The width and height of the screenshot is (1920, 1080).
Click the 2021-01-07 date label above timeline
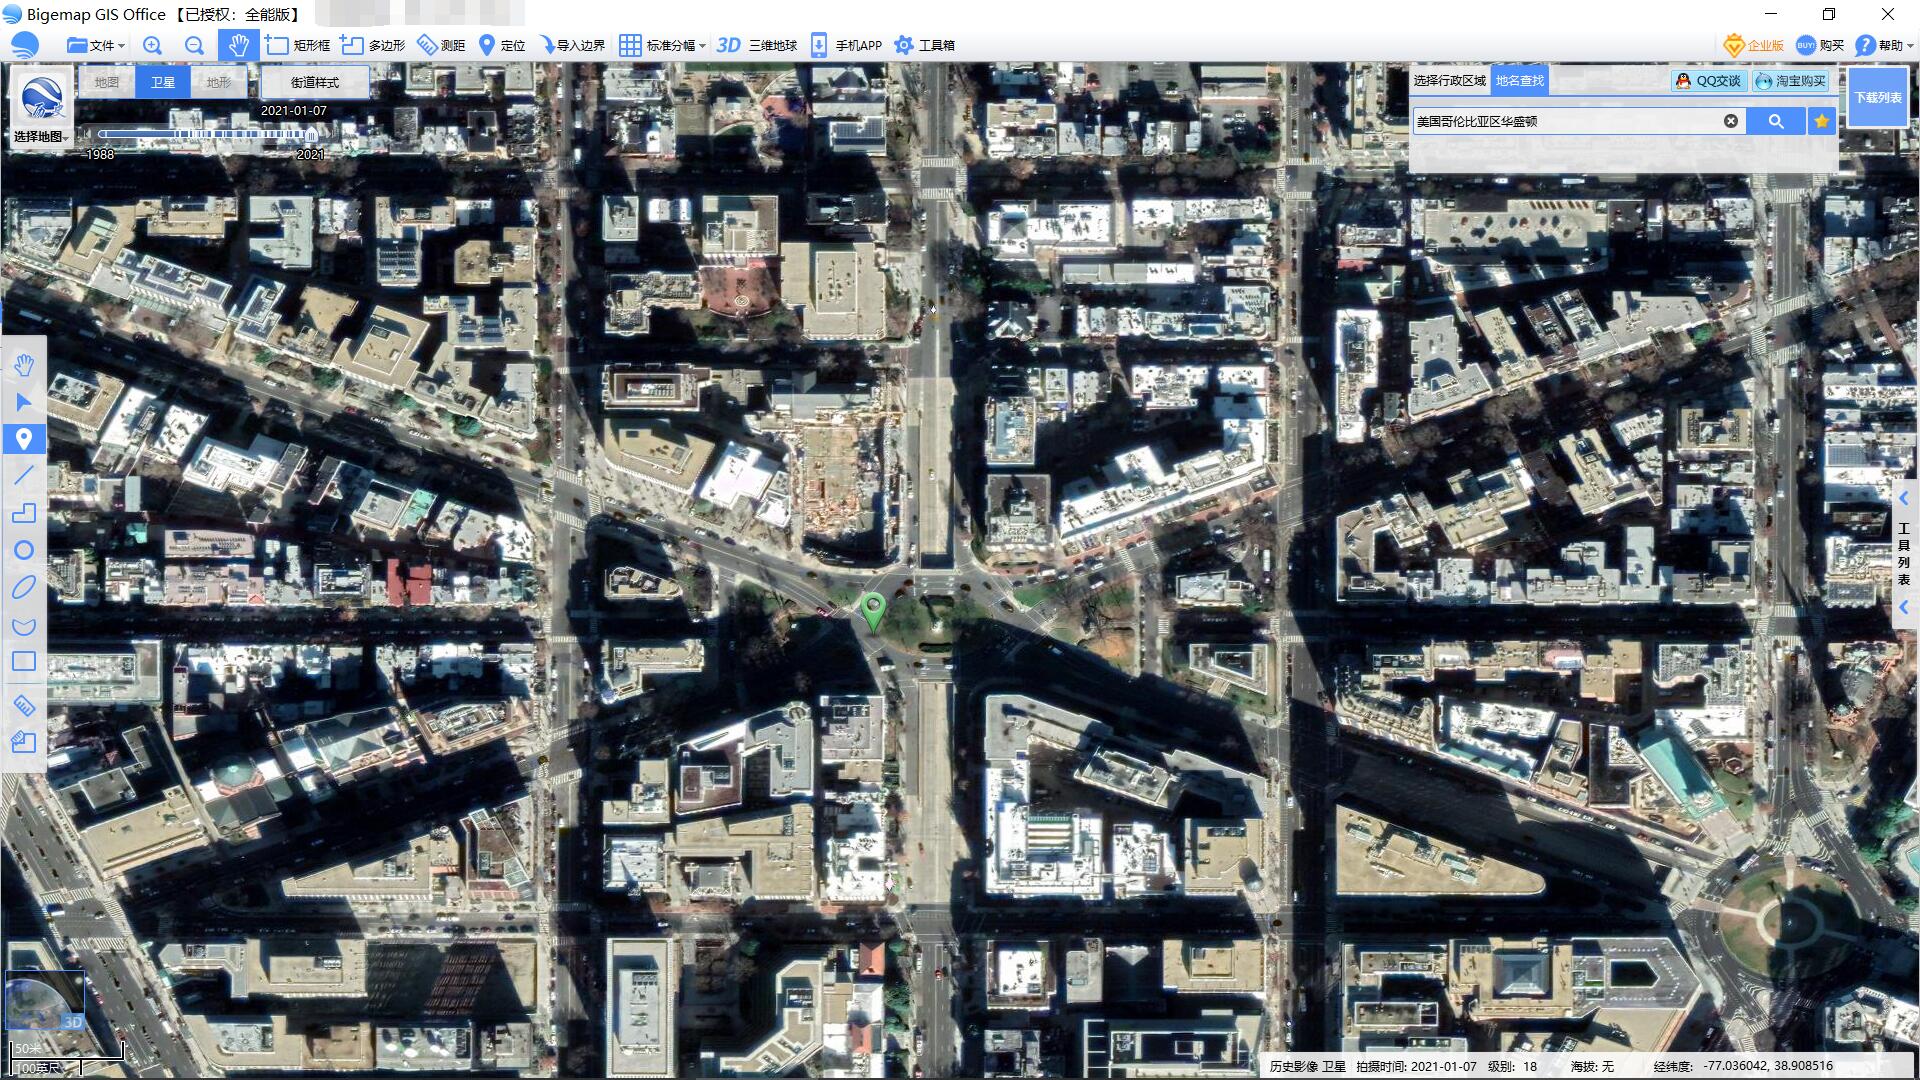tap(293, 111)
